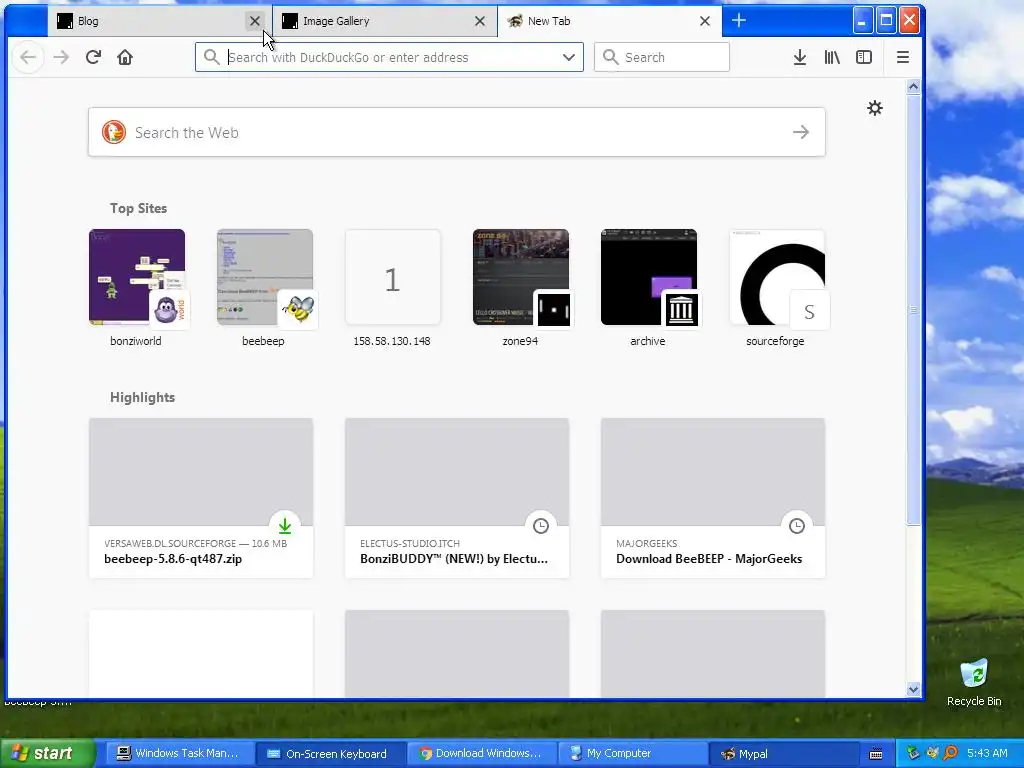
Task: Submit web search with arrow button
Action: point(801,133)
